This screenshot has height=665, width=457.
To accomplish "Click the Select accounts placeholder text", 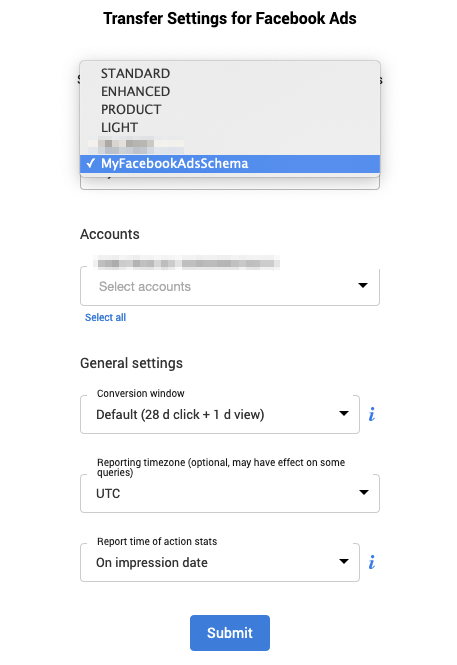I will (x=145, y=286).
